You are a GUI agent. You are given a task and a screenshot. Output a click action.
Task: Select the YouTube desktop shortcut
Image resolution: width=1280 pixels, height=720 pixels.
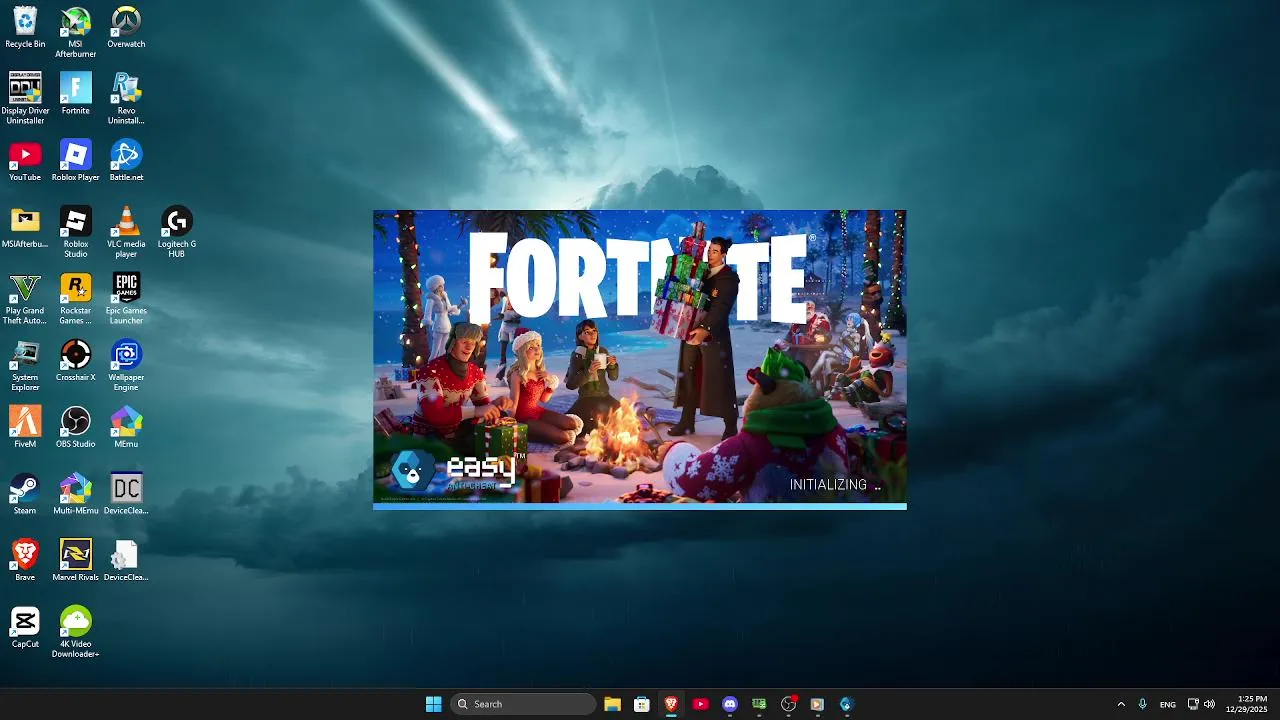[25, 160]
